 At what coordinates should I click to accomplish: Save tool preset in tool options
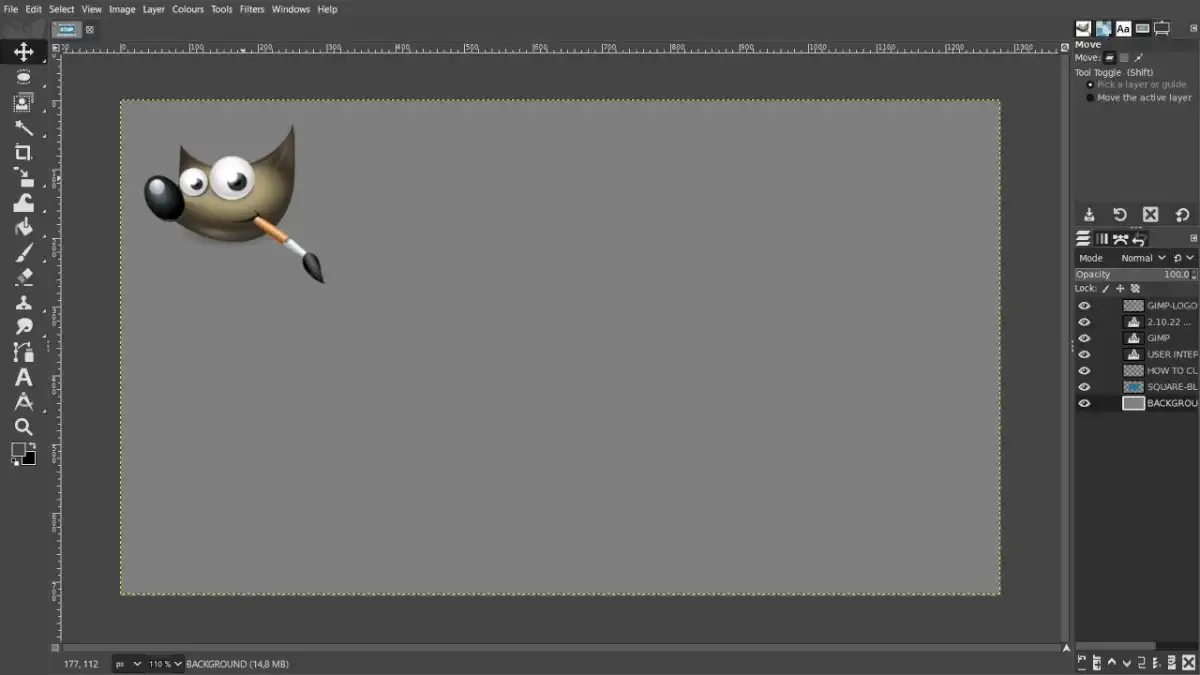1089,215
